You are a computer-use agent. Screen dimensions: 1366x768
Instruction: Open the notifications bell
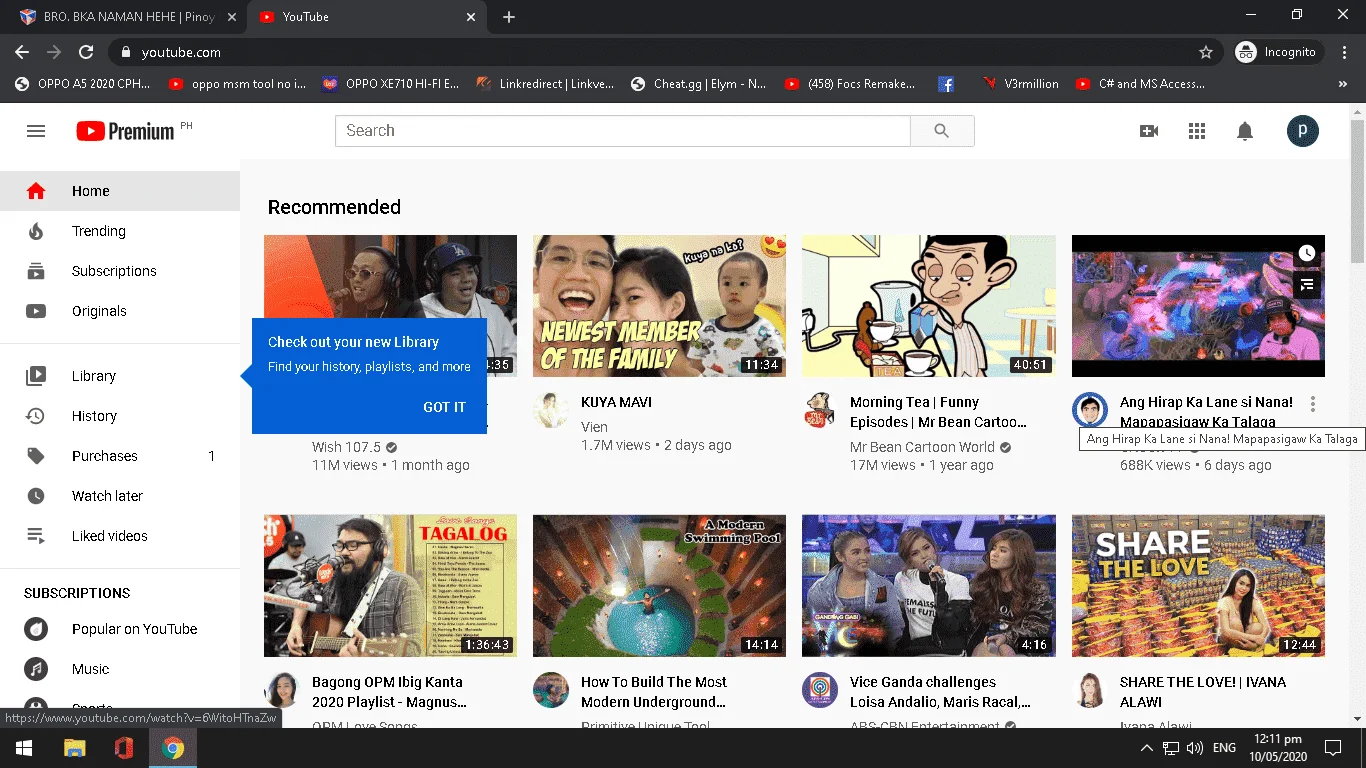point(1245,131)
